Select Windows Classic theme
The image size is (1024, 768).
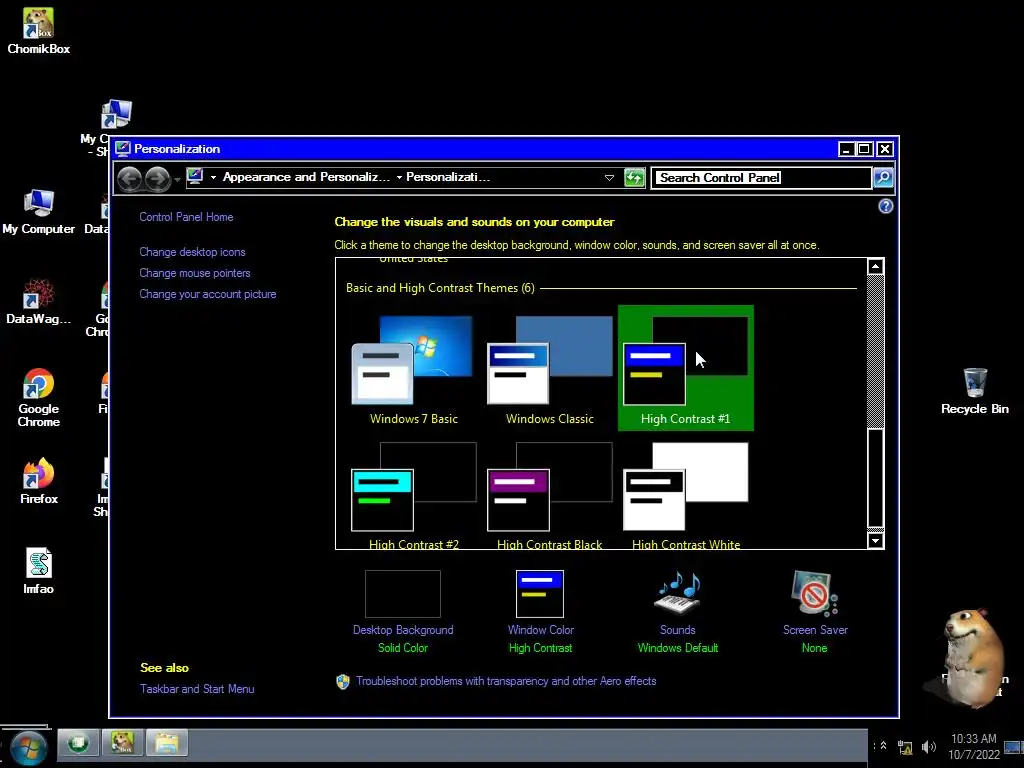(549, 370)
